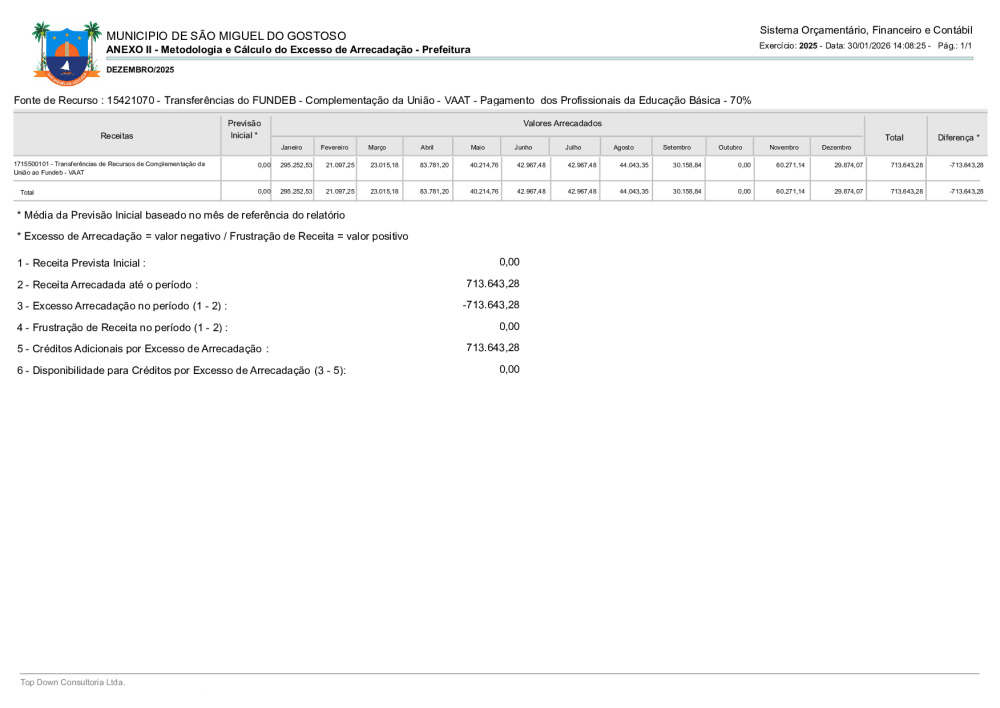
Task: Click the Outubro month column header
Action: pyautogui.click(x=730, y=147)
